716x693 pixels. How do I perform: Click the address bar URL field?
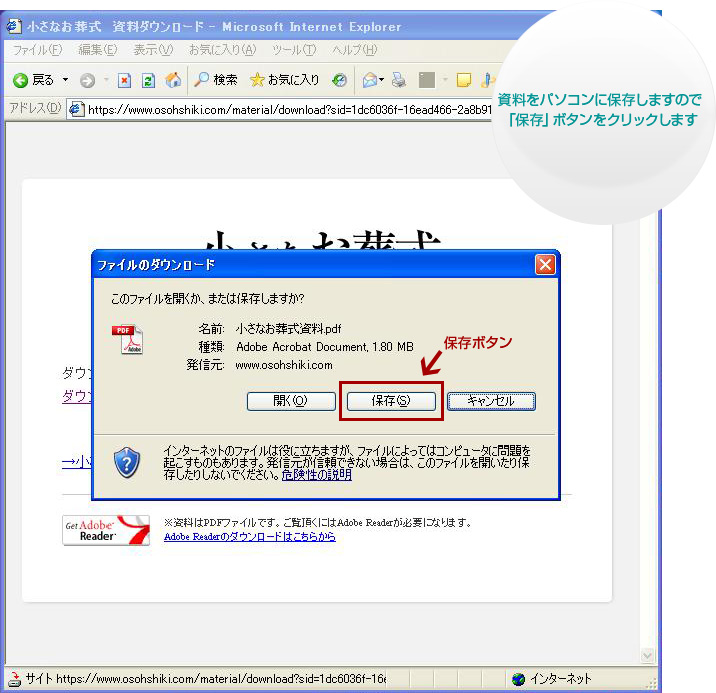coord(279,110)
